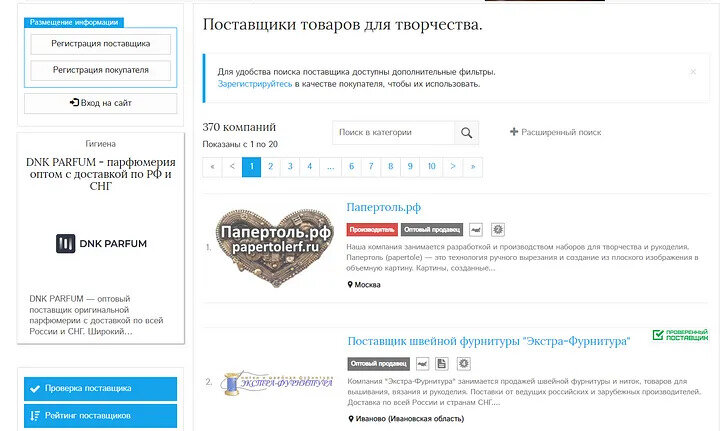Click the gear icon in Папертоль.рф row

(498, 229)
